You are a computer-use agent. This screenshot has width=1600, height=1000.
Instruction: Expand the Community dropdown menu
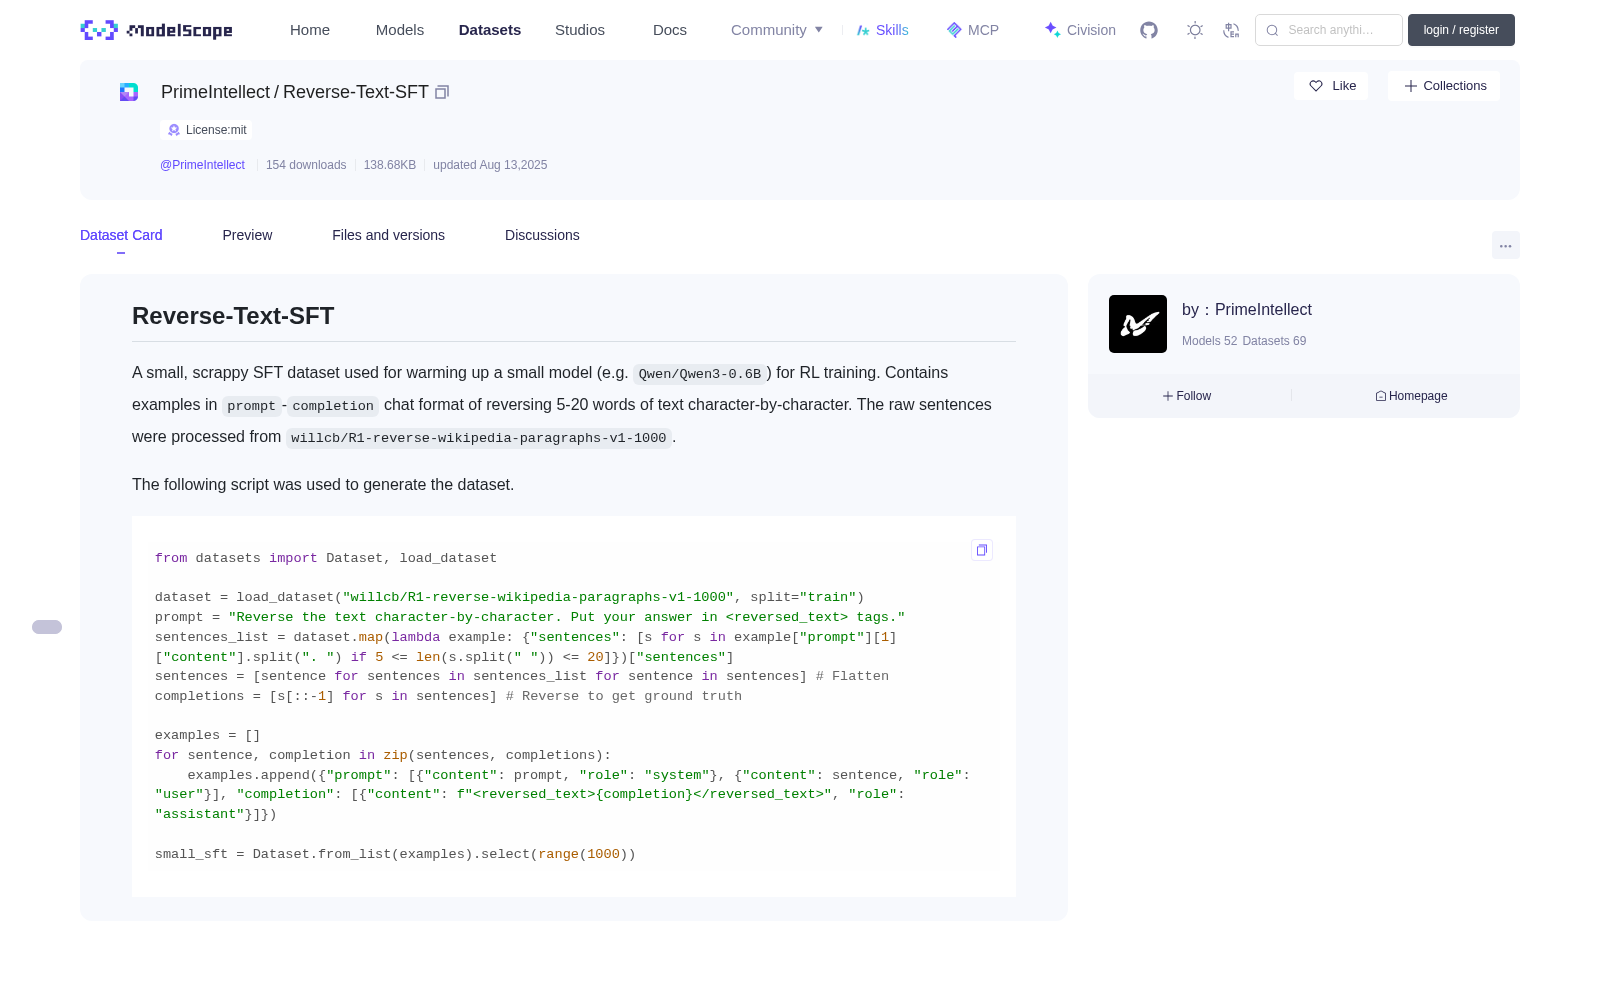777,30
